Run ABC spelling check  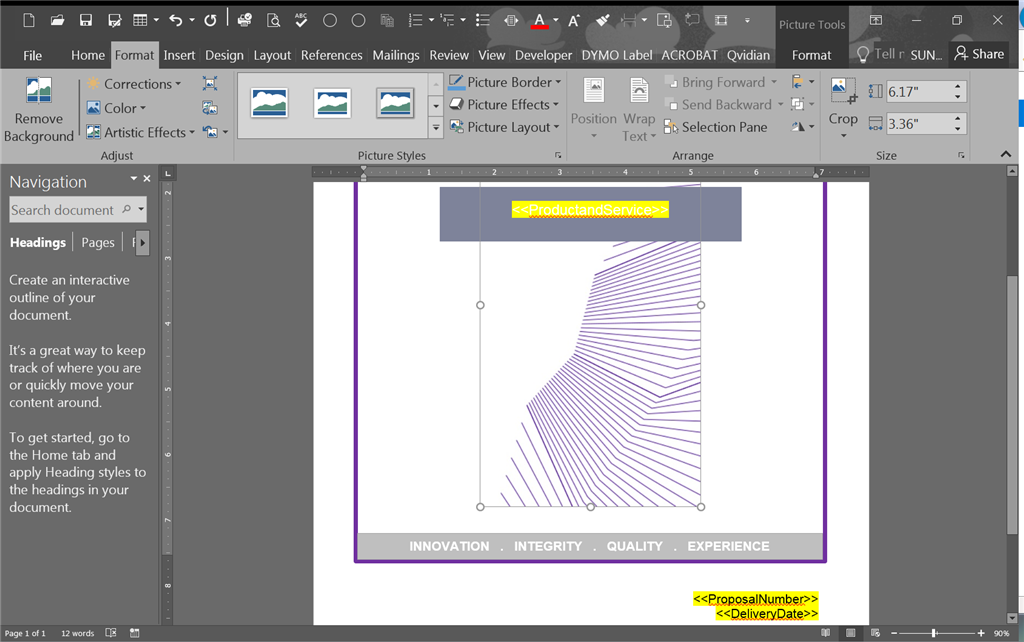(x=301, y=21)
